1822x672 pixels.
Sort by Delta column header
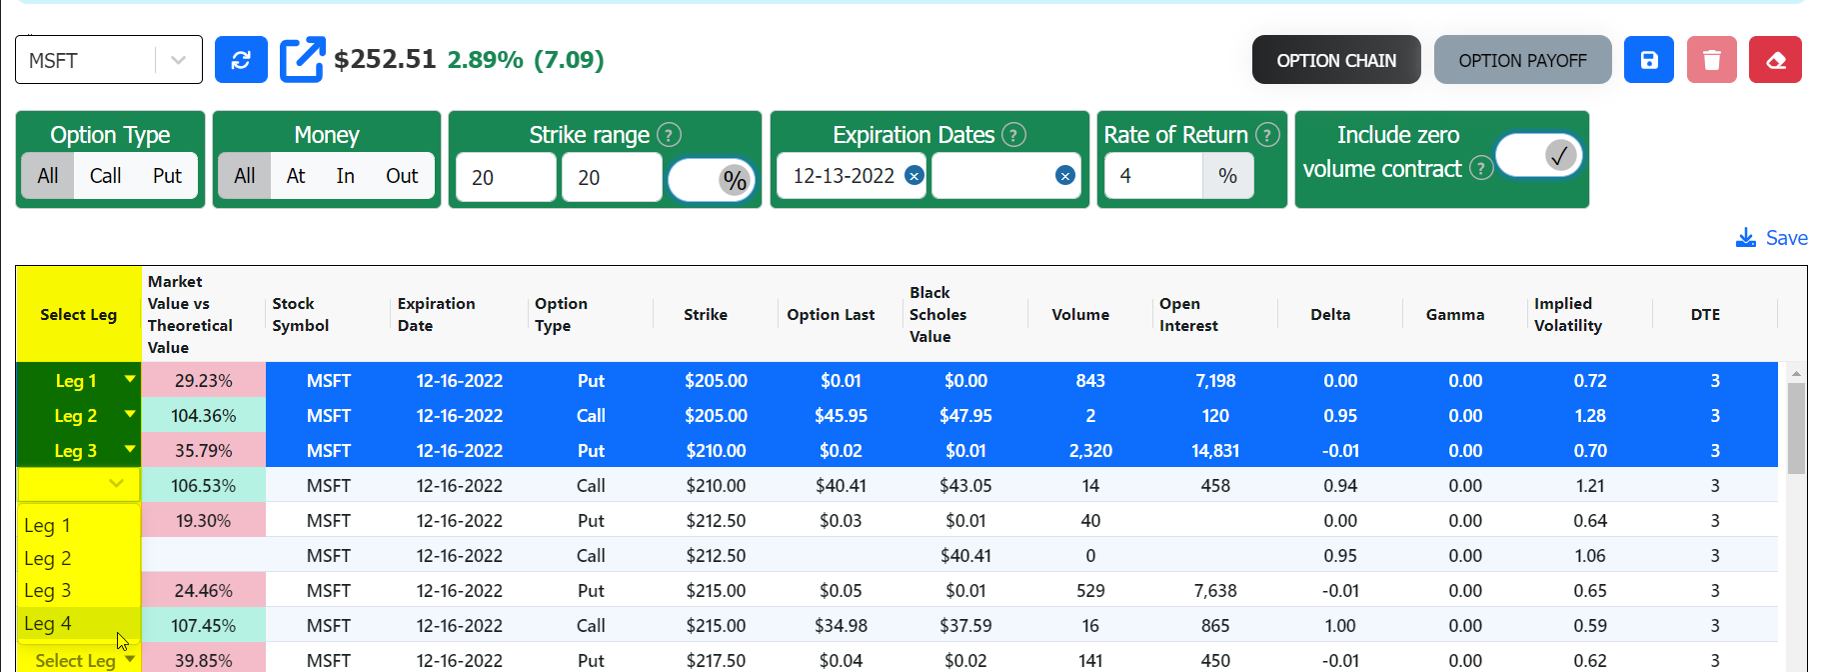coord(1331,314)
